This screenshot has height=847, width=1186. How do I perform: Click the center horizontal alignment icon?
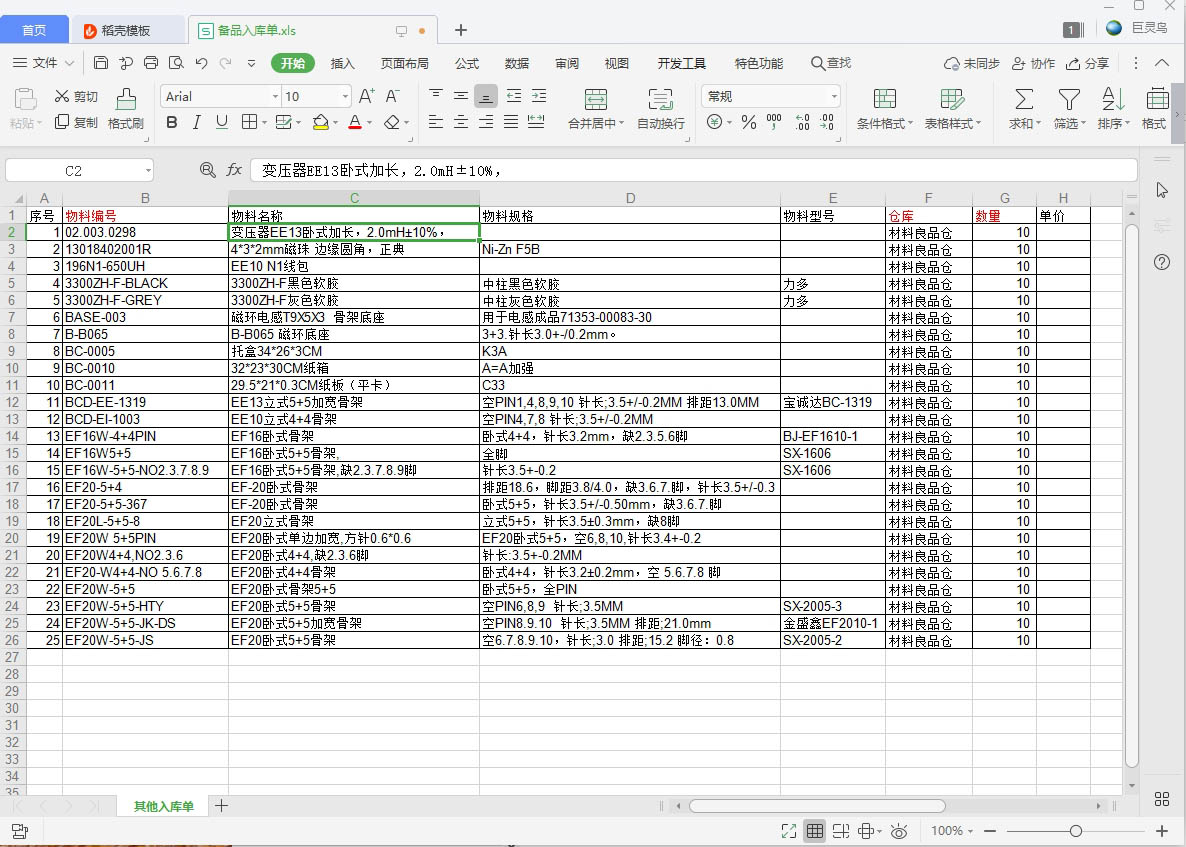point(460,122)
